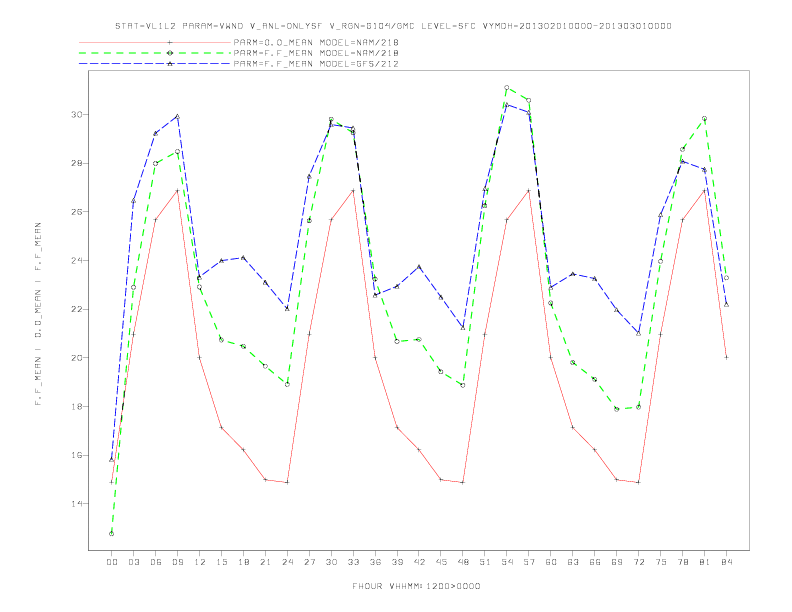Click x-axis tick label 24

(287, 562)
